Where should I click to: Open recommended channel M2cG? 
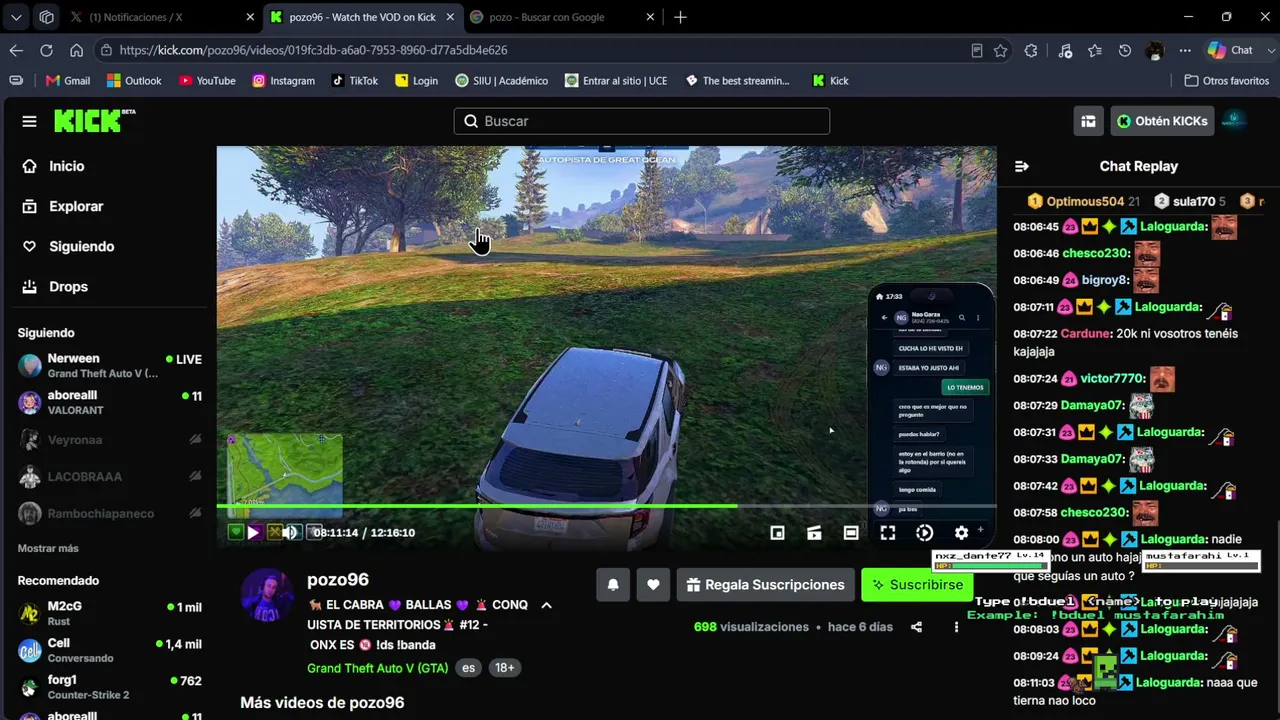110,613
